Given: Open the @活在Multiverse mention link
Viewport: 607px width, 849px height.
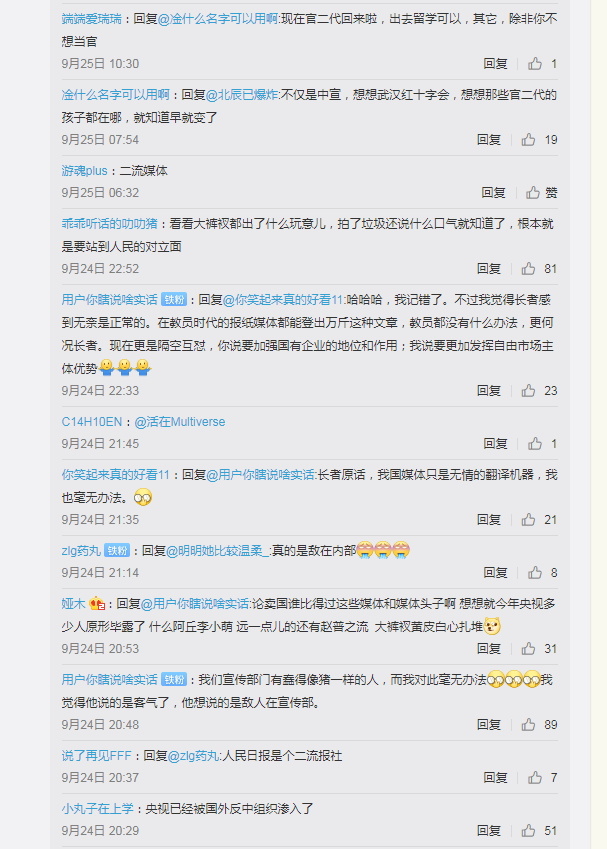Looking at the screenshot, I should pos(180,422).
